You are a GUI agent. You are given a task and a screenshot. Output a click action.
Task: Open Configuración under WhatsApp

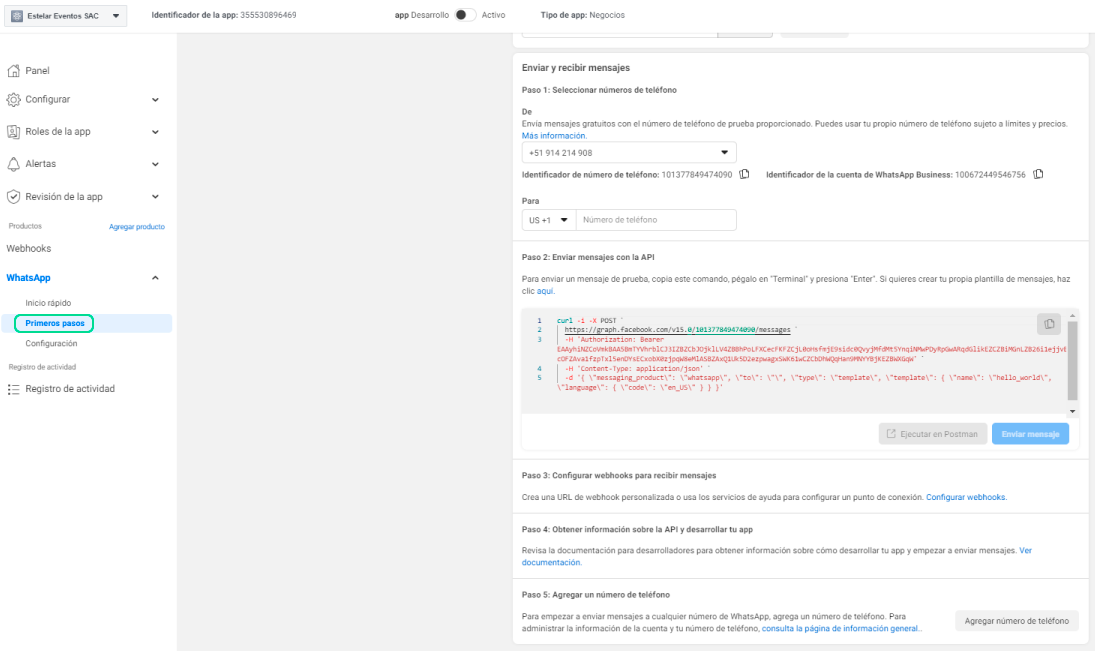(51, 344)
